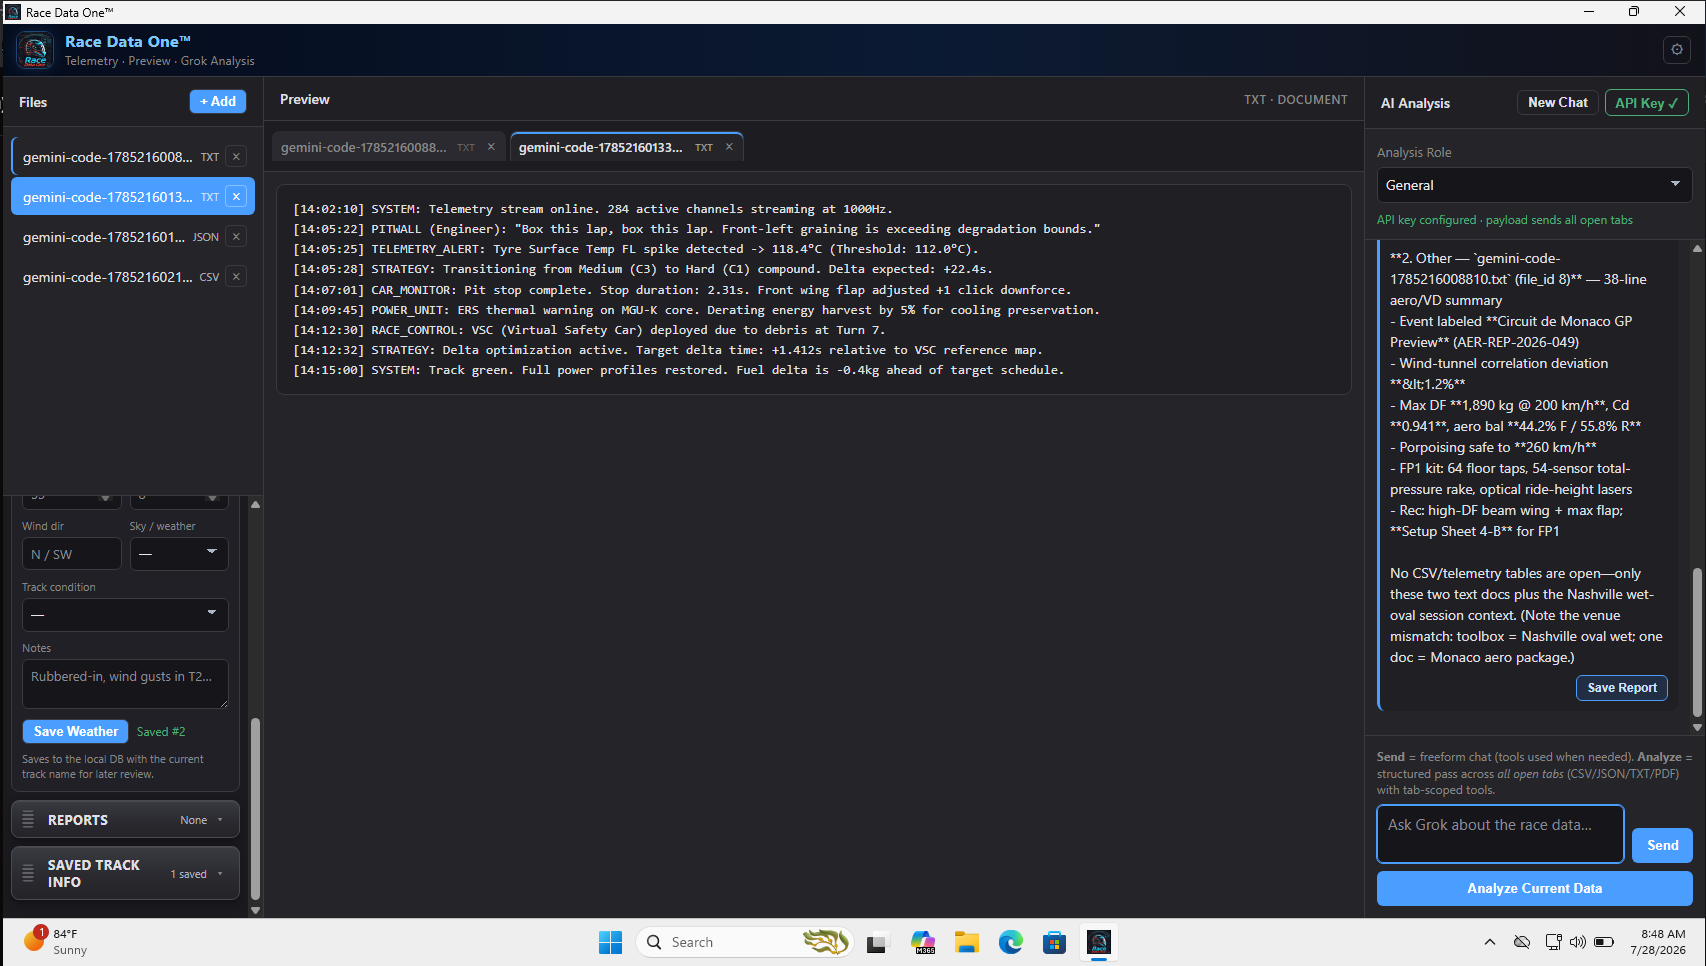Focus the Ask Grok chat input

[1500, 834]
